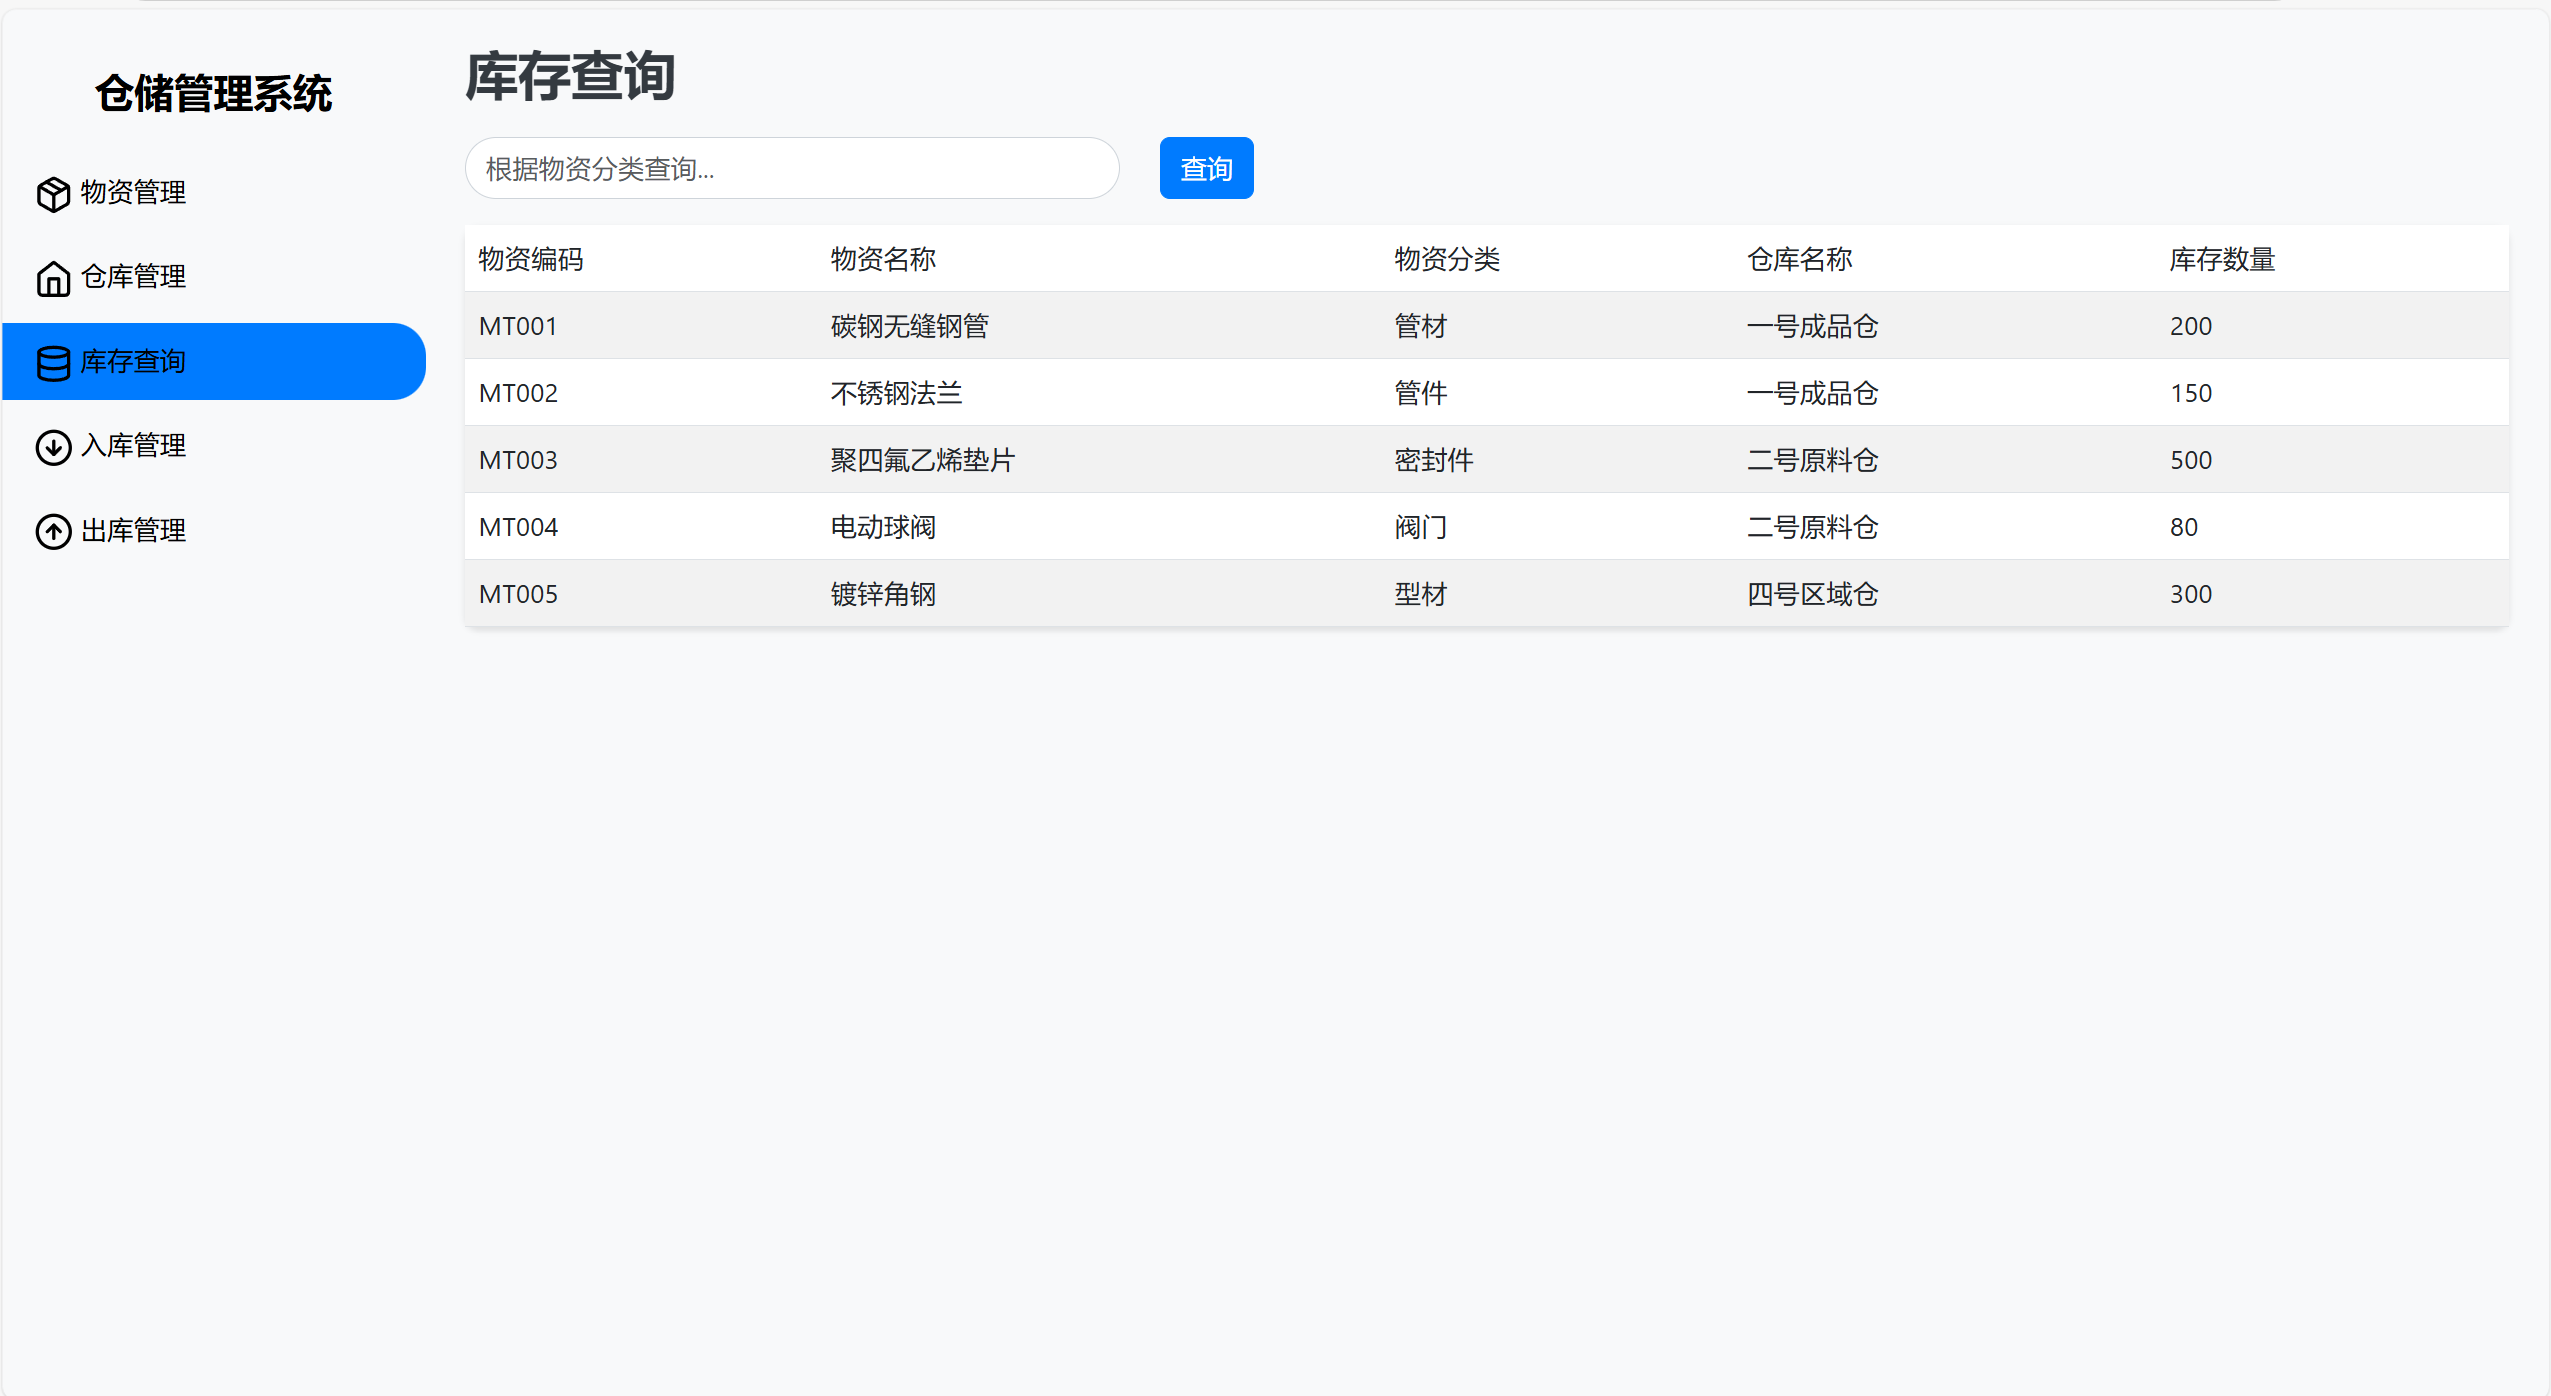Select the 物资管理 package icon
This screenshot has width=2551, height=1396.
point(52,194)
